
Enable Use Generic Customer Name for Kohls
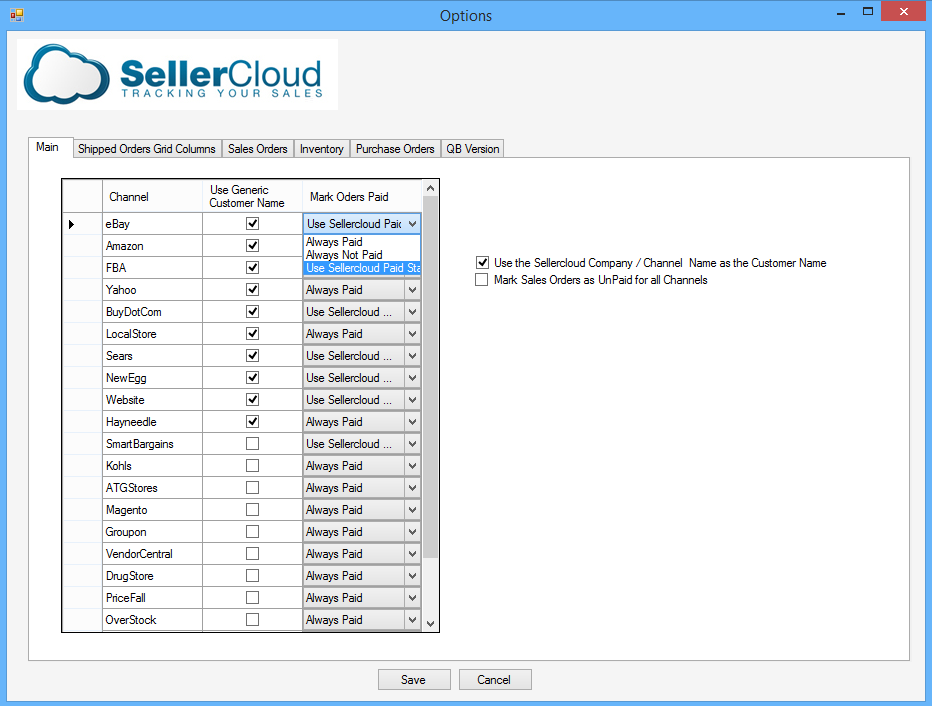[253, 465]
